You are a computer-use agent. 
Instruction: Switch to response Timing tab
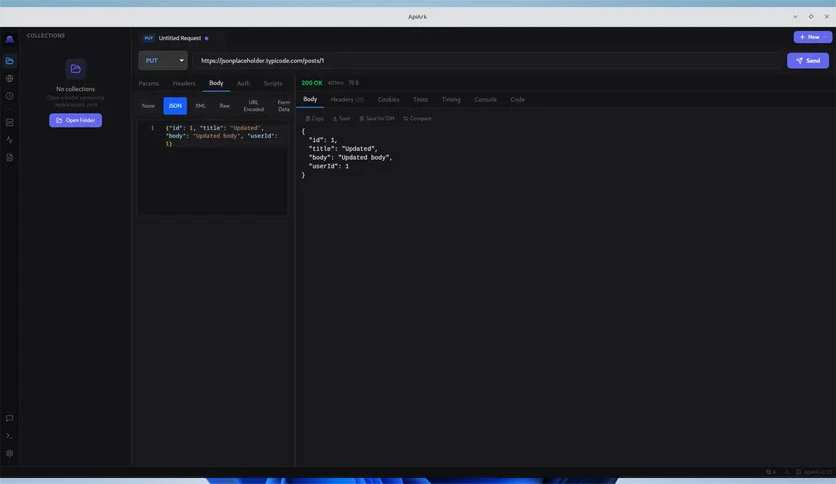(x=451, y=100)
